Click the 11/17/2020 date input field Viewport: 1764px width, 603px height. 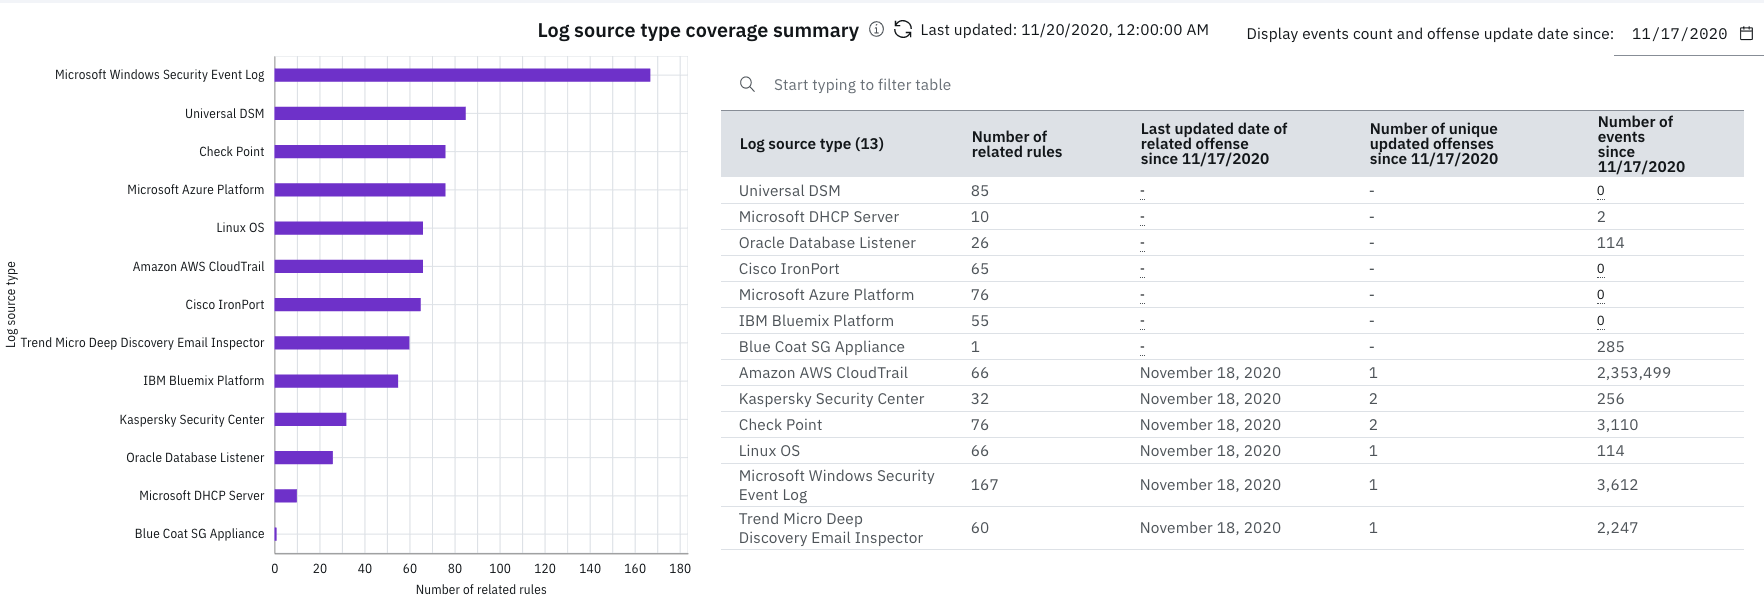pyautogui.click(x=1679, y=34)
